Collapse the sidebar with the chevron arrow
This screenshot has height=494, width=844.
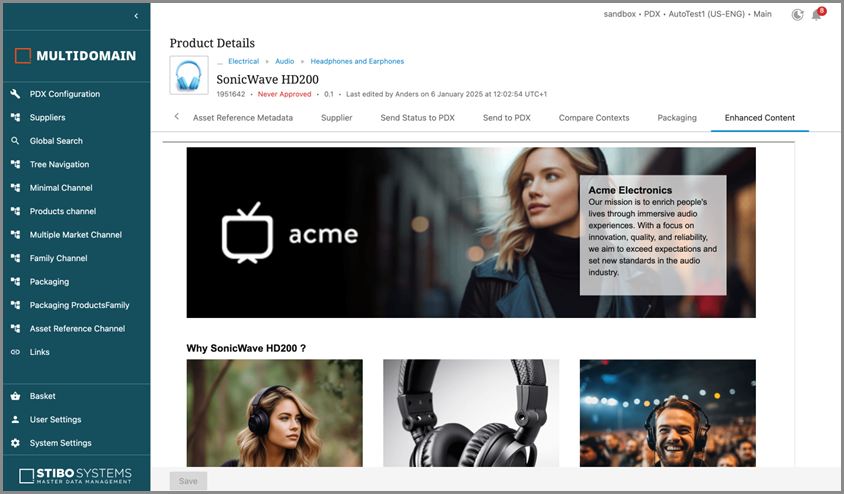136,16
